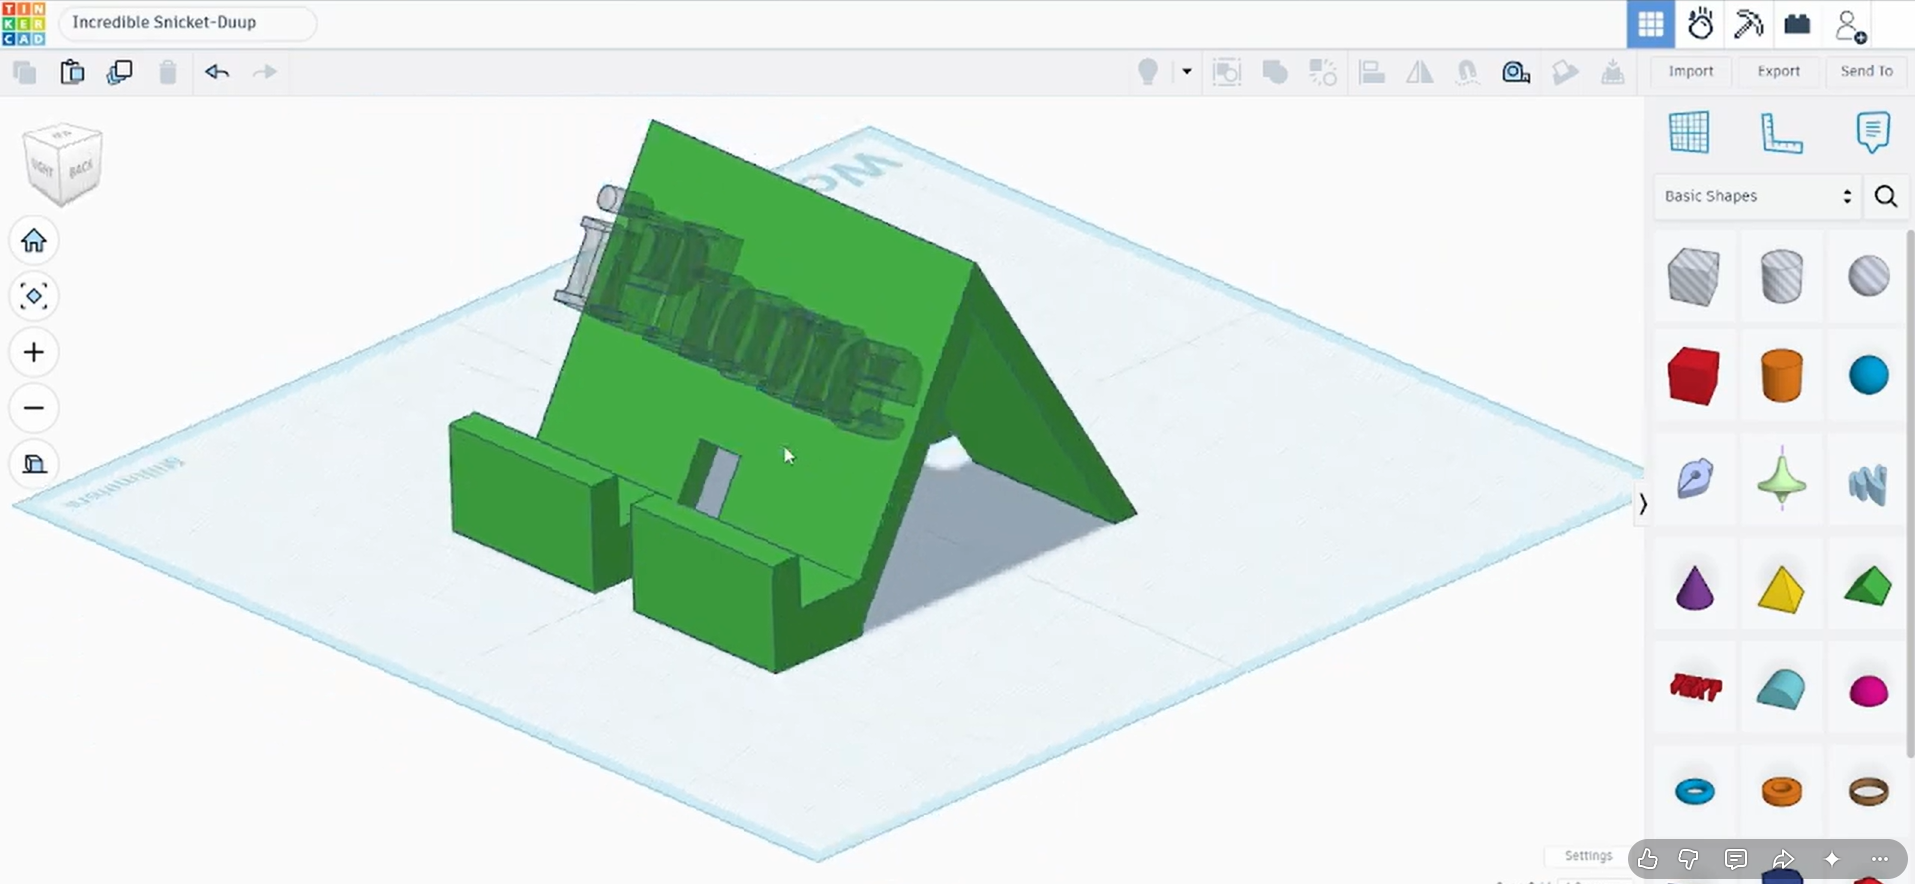Open the Ruler tool in shapes panel
The image size is (1915, 884).
pyautogui.click(x=1781, y=132)
